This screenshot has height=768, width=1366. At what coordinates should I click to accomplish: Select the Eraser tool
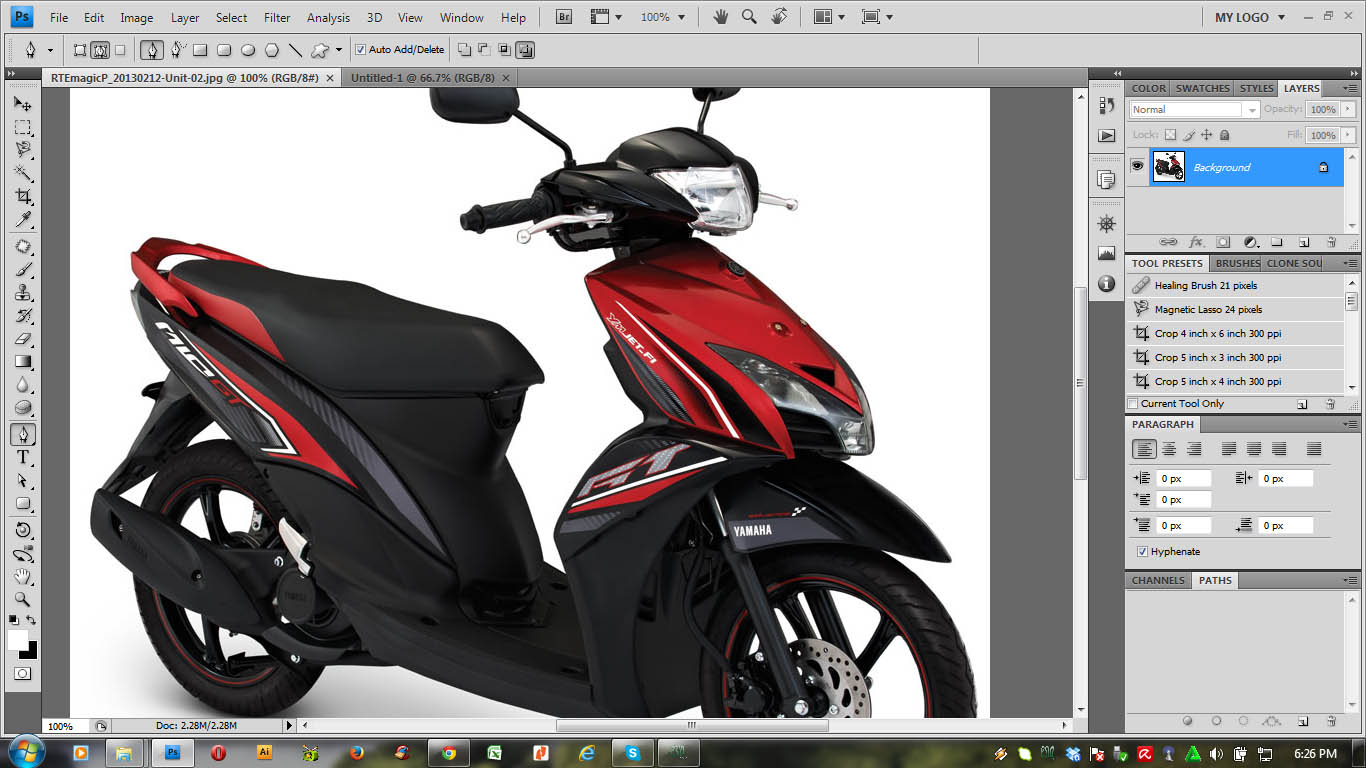click(x=22, y=339)
